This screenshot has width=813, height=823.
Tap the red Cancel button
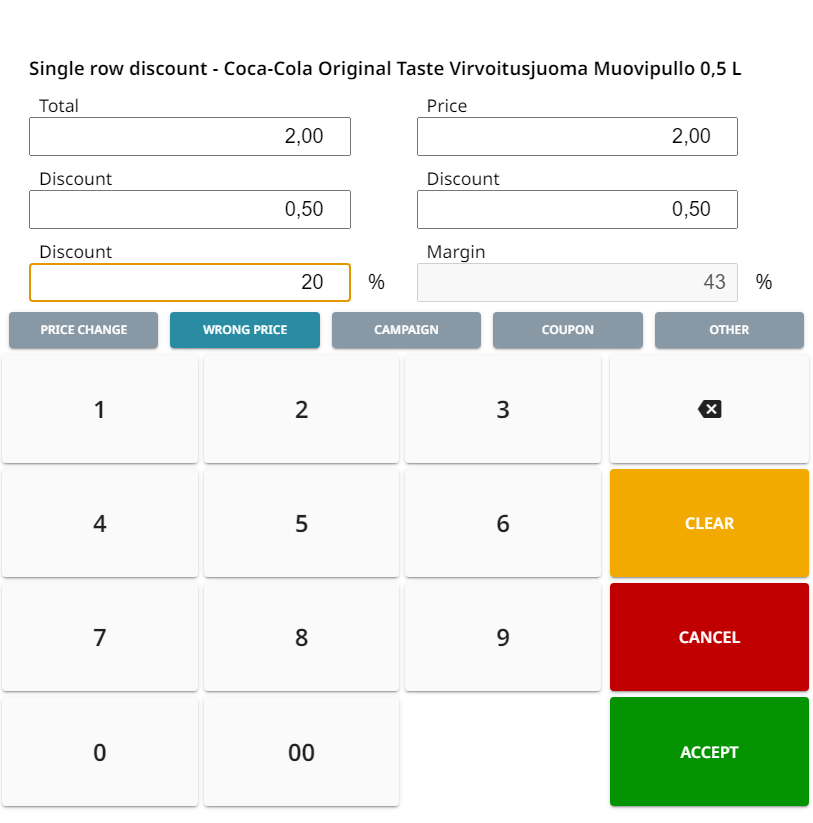click(709, 637)
